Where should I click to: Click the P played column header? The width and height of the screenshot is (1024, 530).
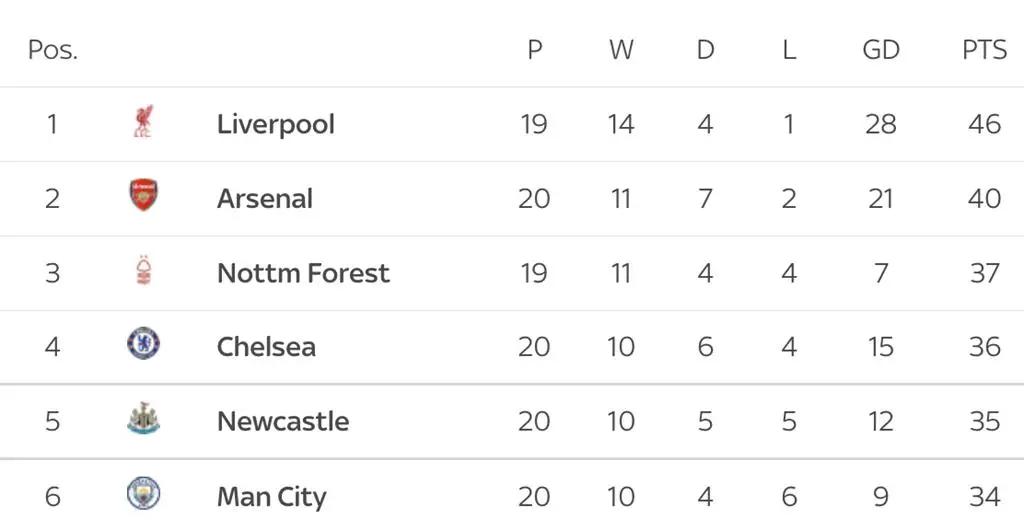pos(535,50)
